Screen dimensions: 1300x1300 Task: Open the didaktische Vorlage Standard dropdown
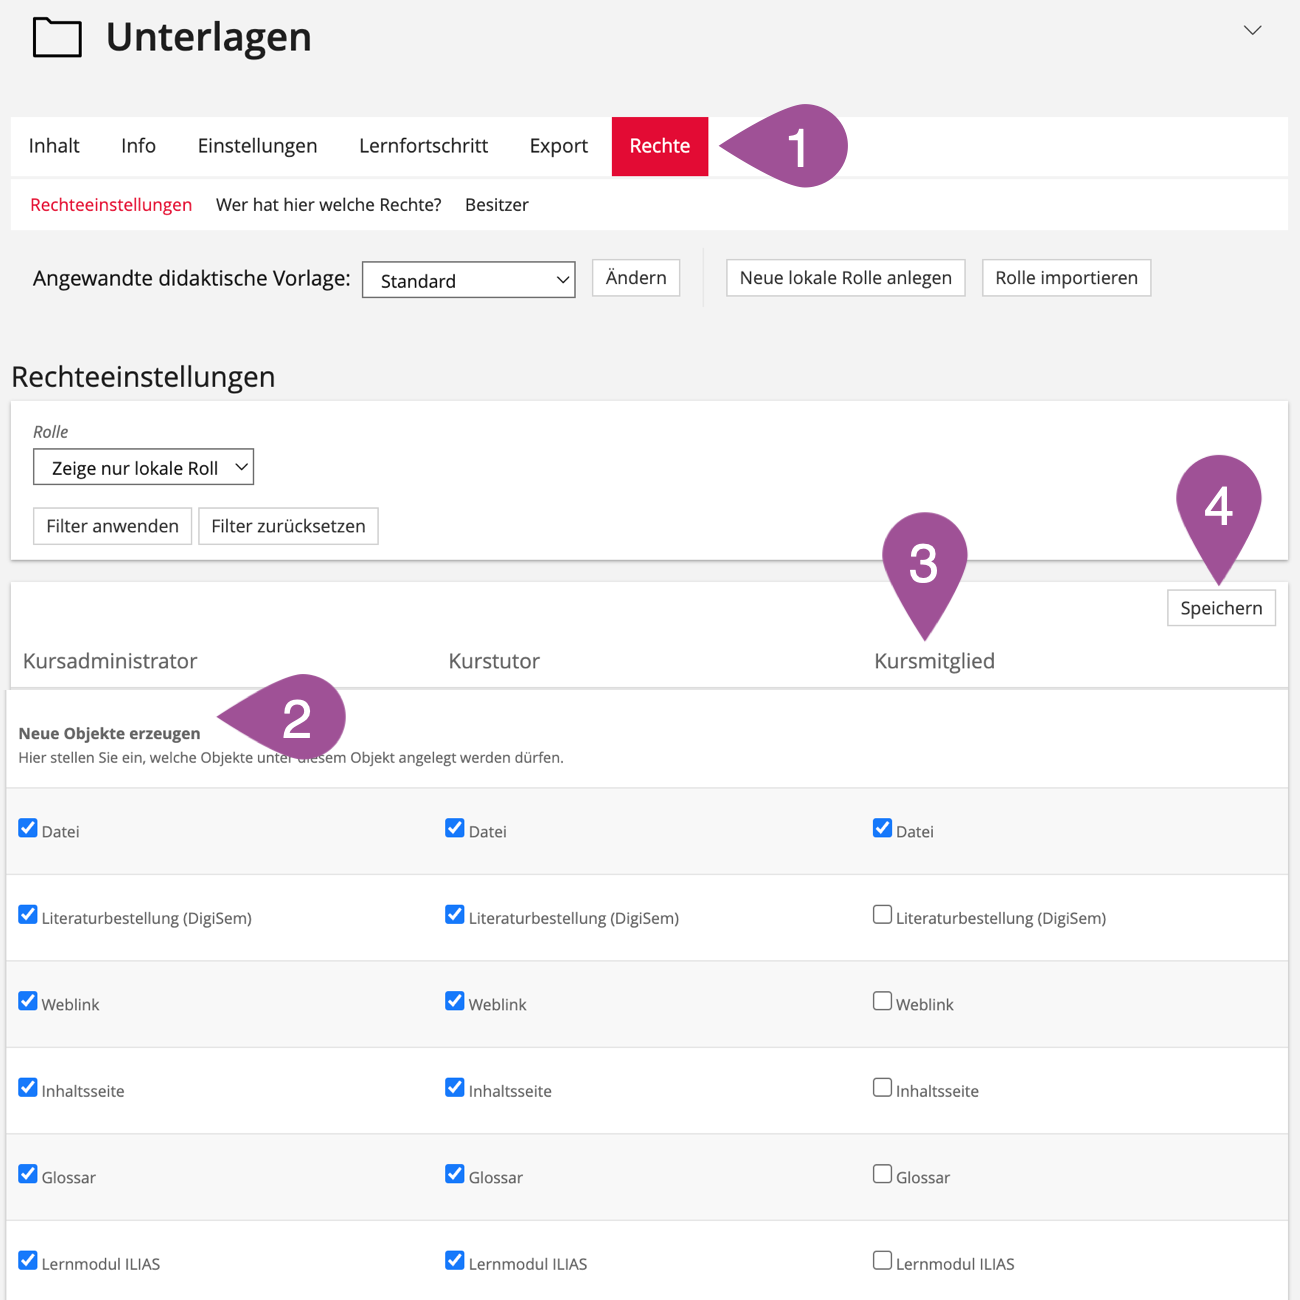(468, 280)
